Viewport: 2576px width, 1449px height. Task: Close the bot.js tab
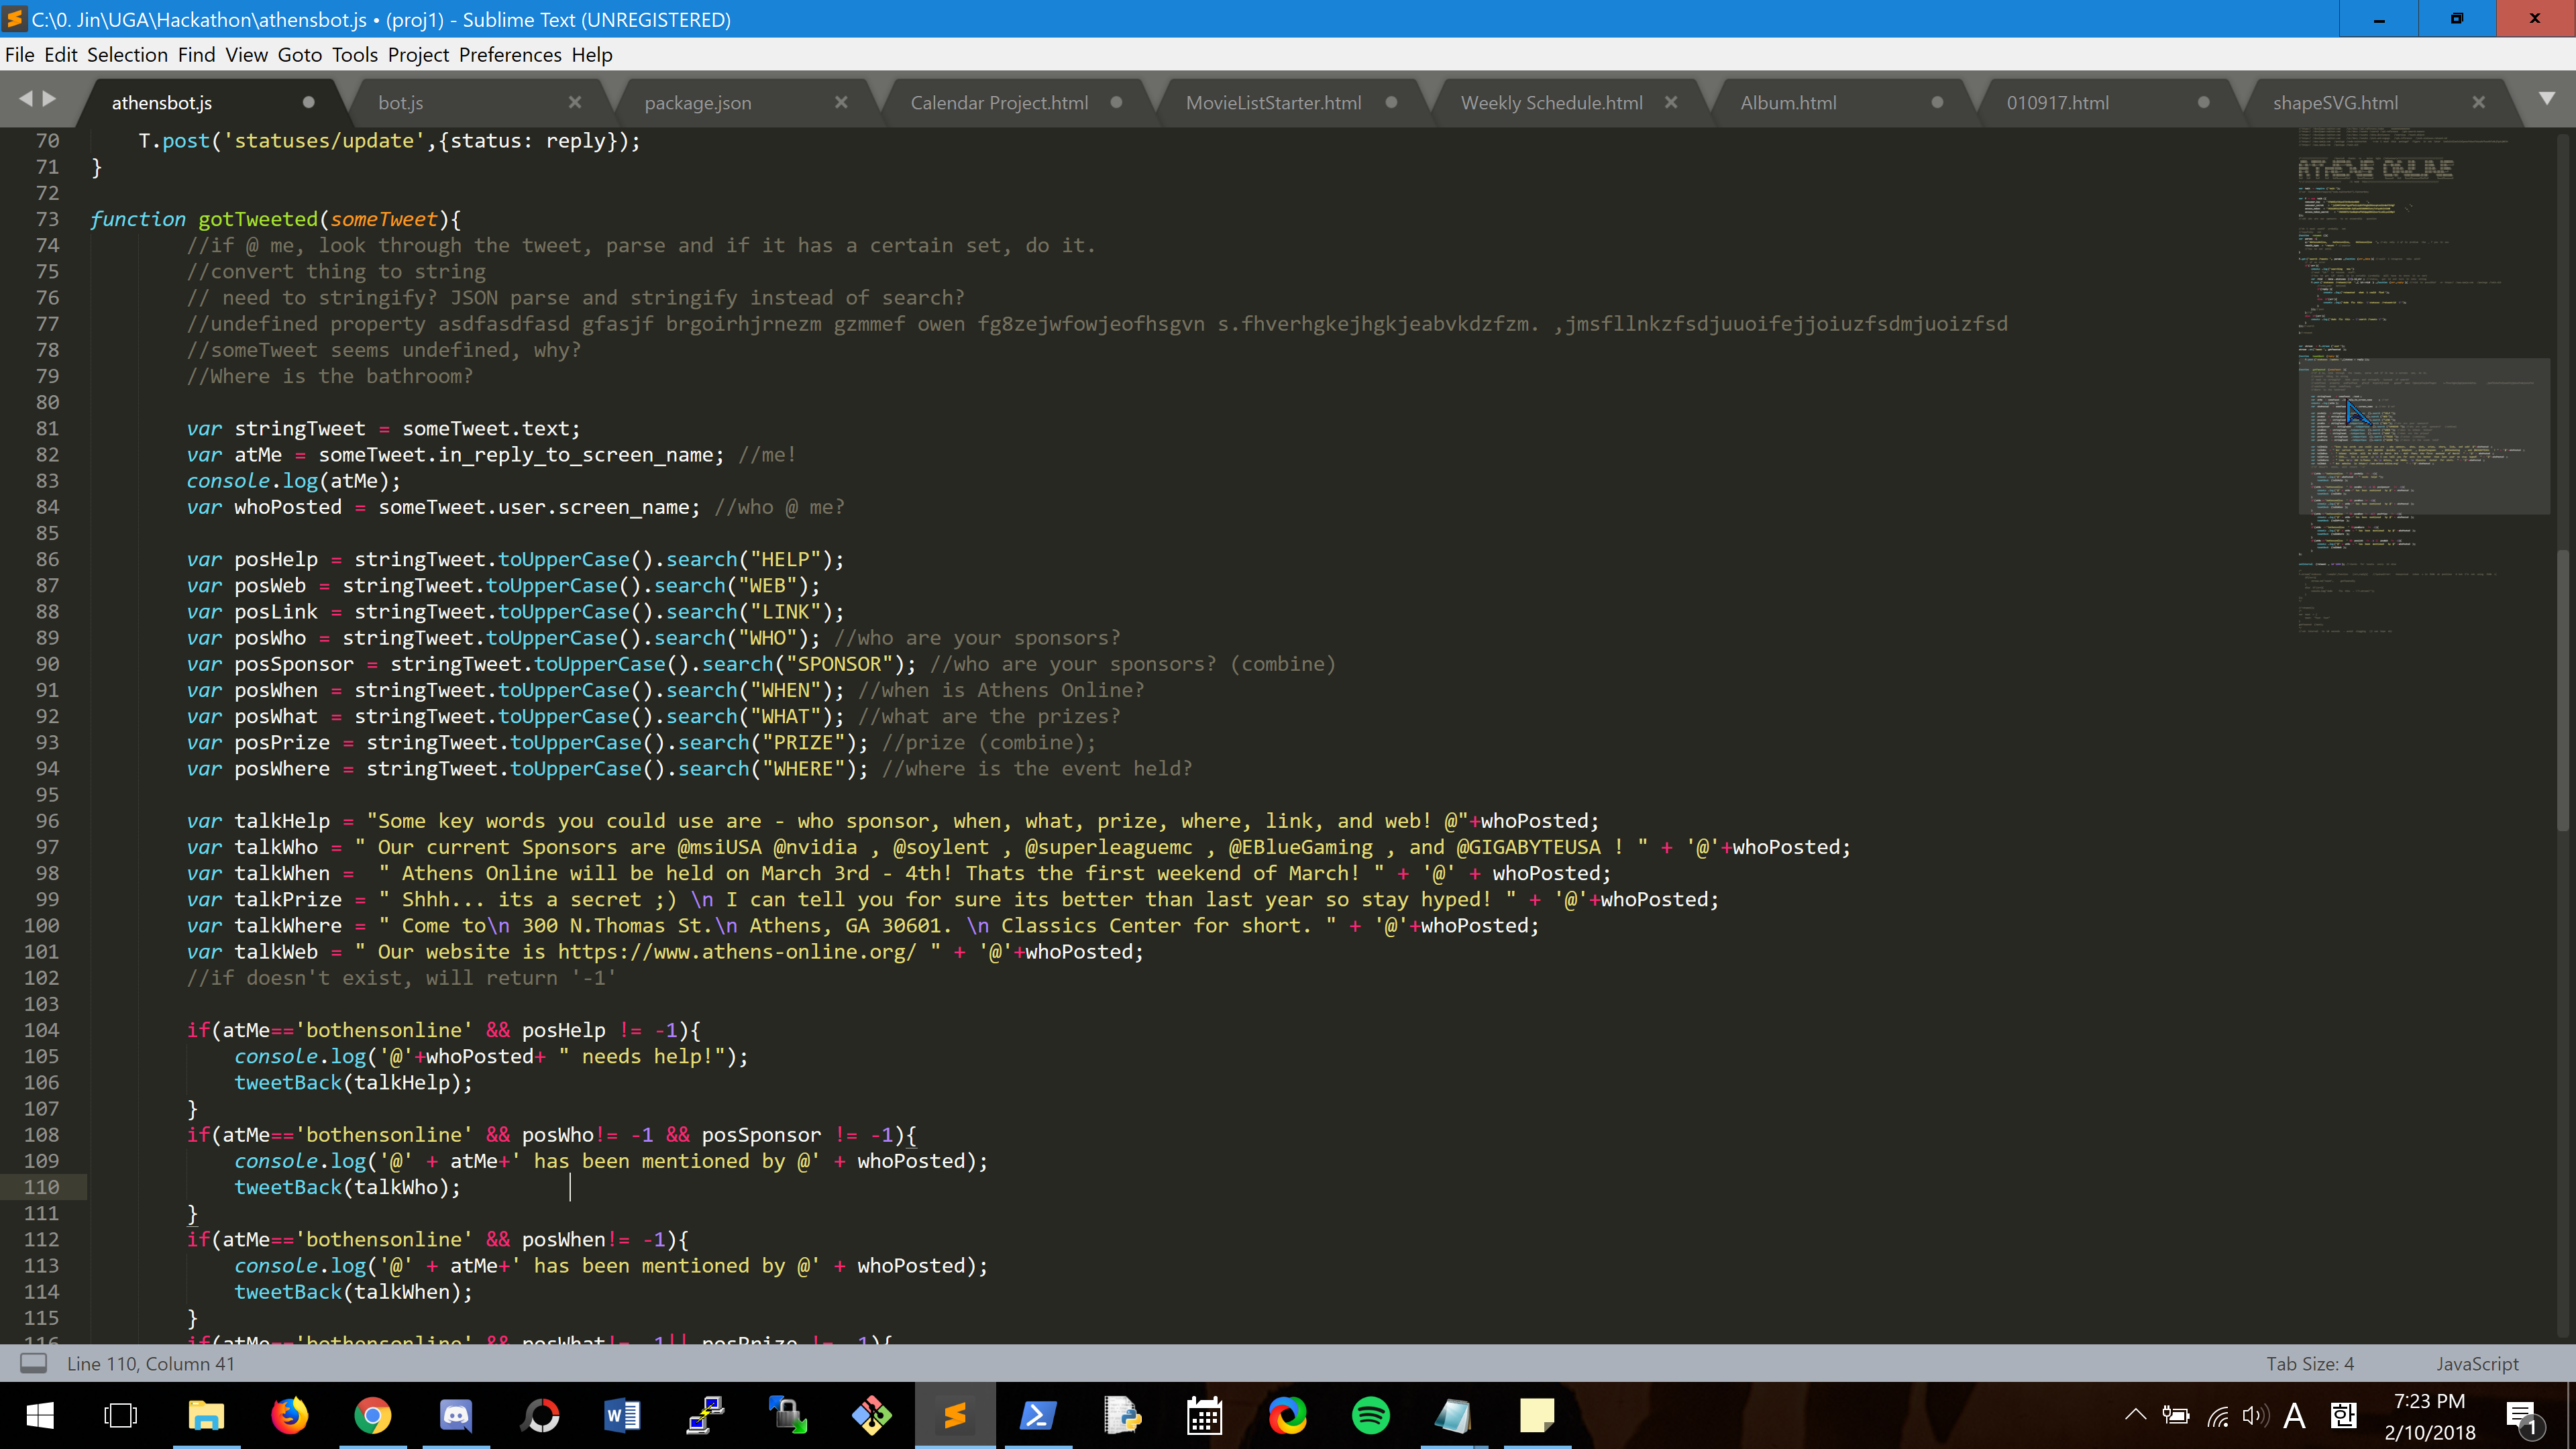click(575, 102)
